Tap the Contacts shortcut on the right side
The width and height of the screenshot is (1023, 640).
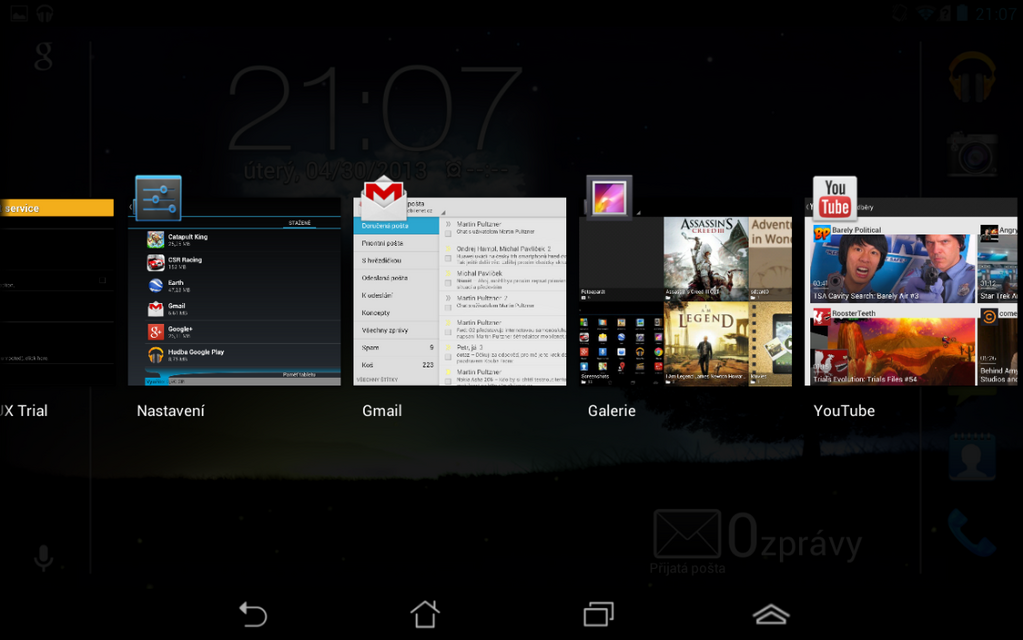pos(971,456)
